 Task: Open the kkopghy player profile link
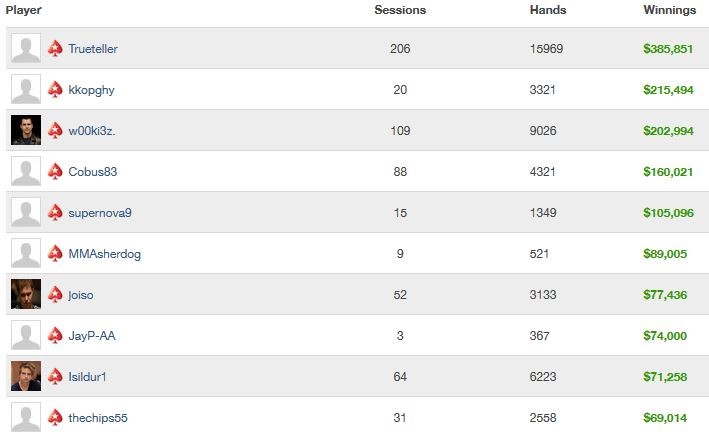tap(91, 90)
